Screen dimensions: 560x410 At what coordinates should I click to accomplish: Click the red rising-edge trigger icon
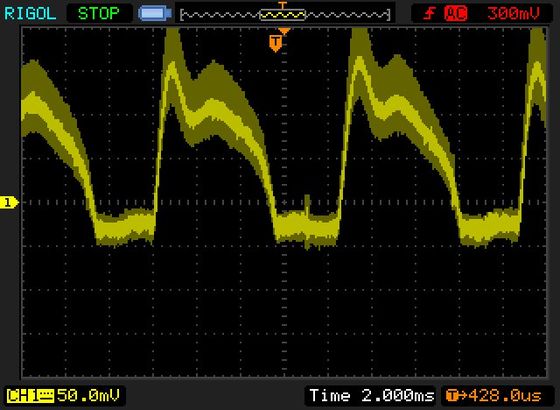429,14
